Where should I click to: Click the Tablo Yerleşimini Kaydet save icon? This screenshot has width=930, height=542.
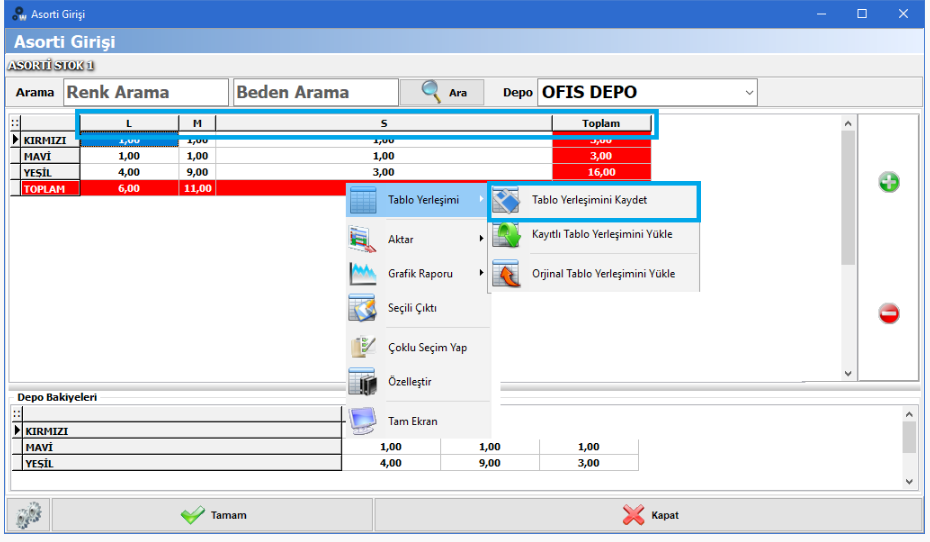coord(507,200)
